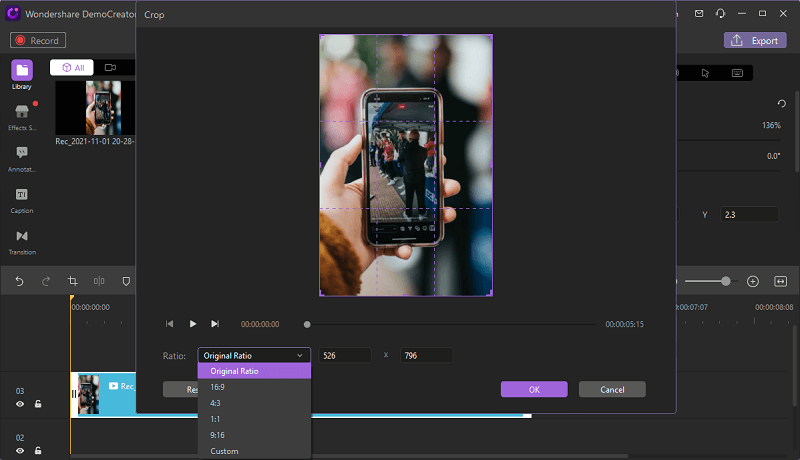Choose the 16:9 ratio option
The height and width of the screenshot is (460, 800).
(x=254, y=387)
